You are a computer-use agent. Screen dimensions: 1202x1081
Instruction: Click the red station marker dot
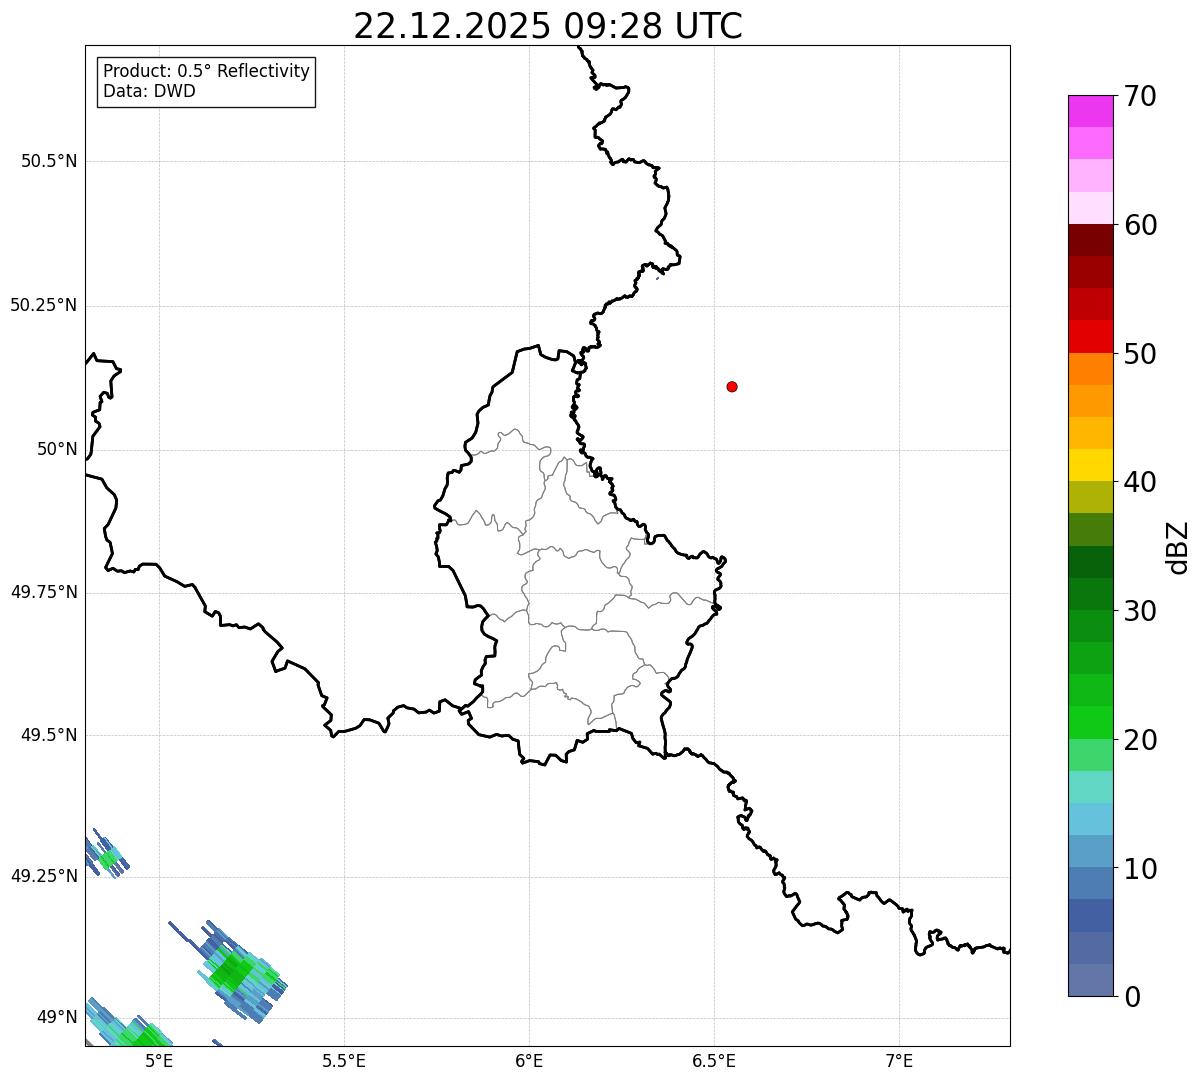coord(732,386)
